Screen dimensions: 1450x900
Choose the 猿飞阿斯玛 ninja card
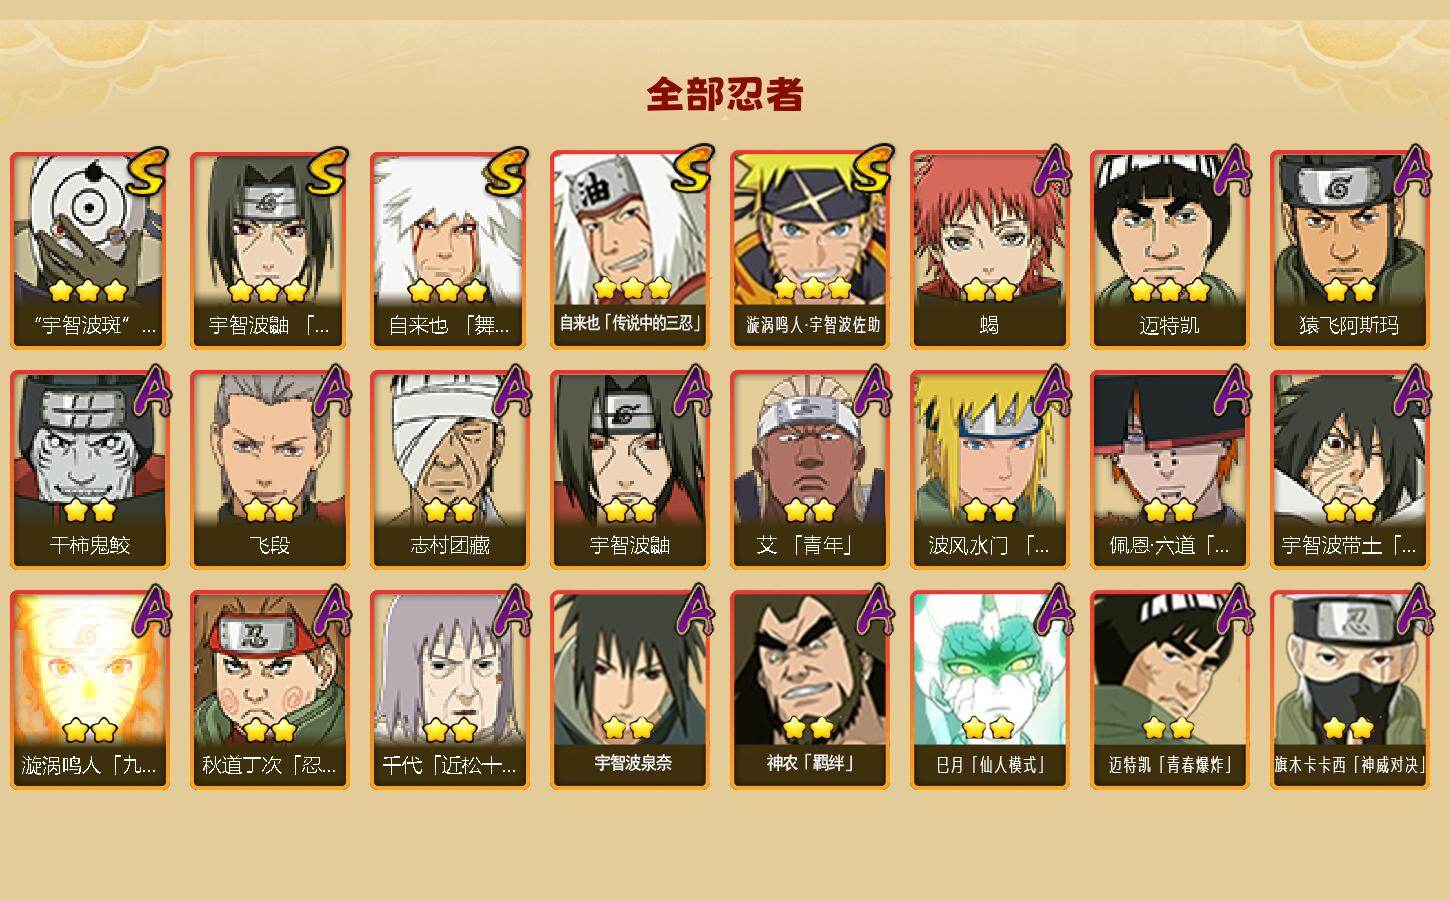(x=1349, y=250)
